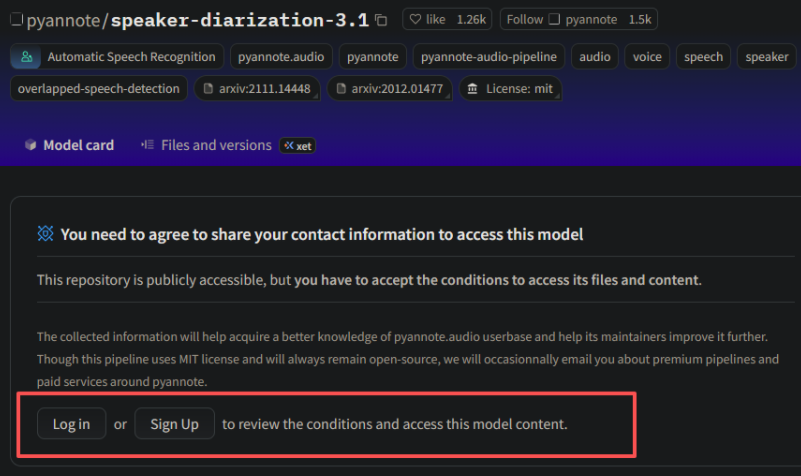The image size is (801, 476).
Task: Filter by the voice tag
Action: (x=647, y=57)
